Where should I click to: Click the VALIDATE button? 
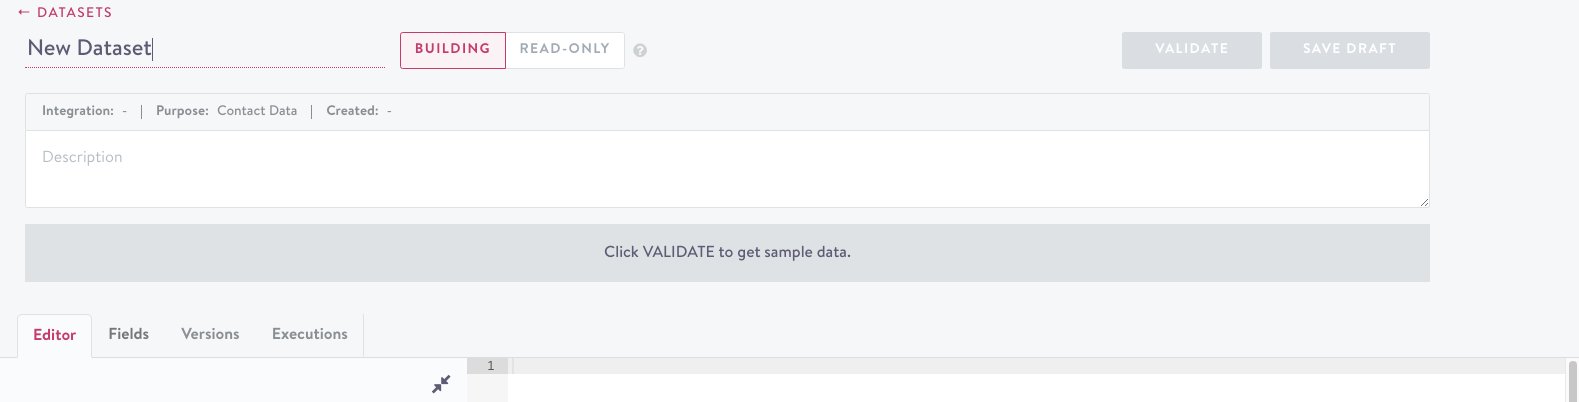point(1192,50)
